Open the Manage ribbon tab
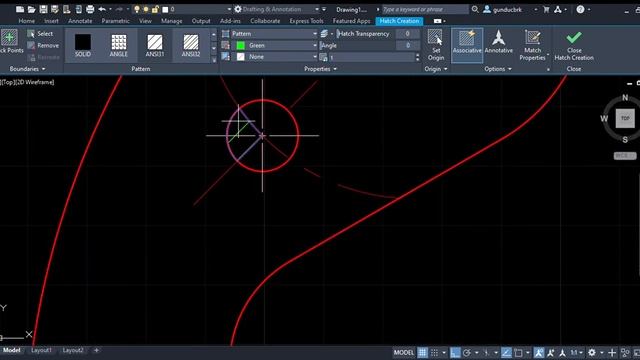 pyautogui.click(x=171, y=21)
